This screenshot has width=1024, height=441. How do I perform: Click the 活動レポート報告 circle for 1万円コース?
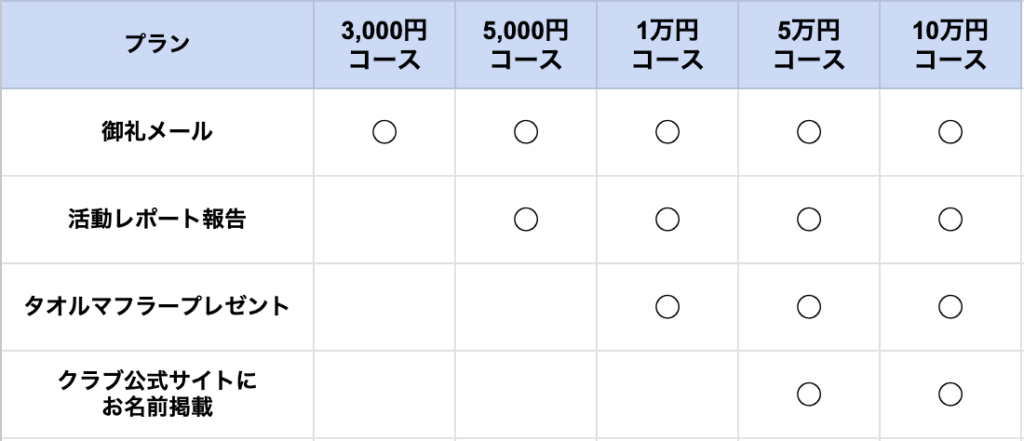tap(667, 218)
